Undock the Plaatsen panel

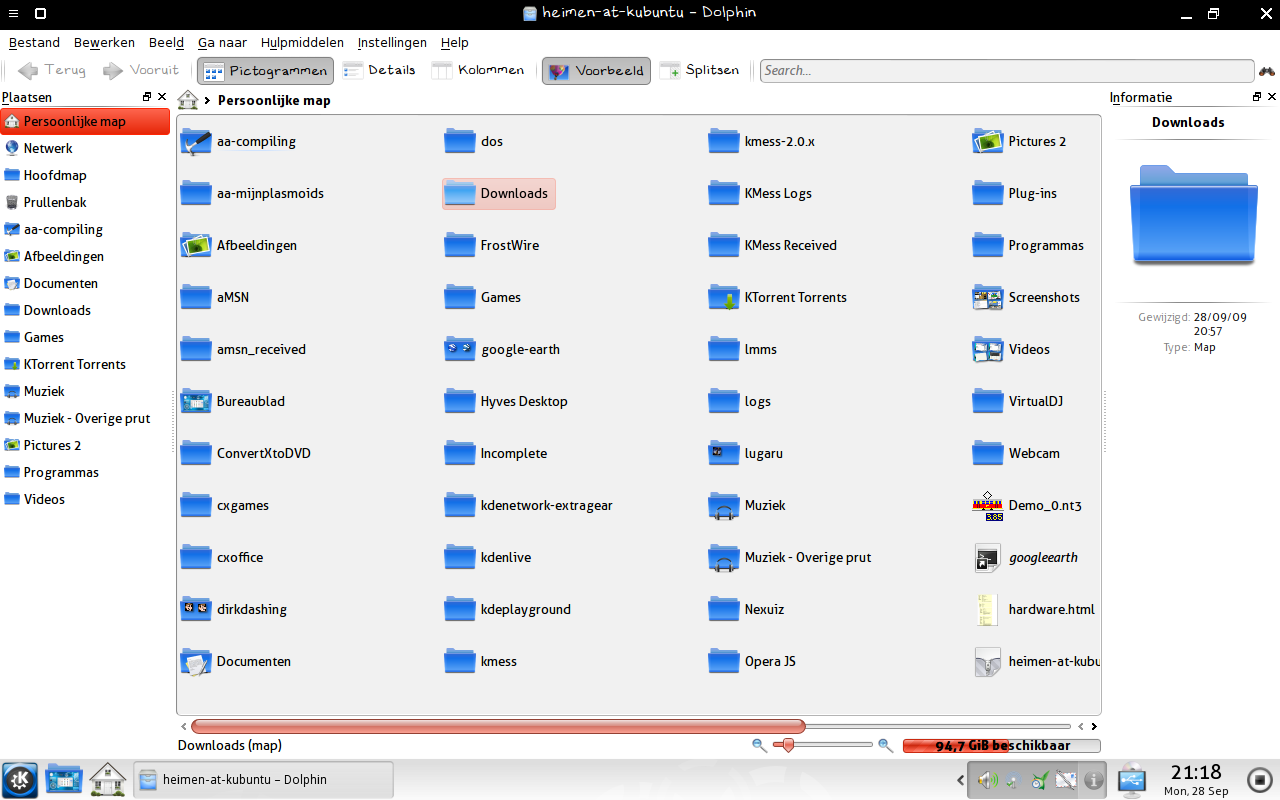pos(147,97)
